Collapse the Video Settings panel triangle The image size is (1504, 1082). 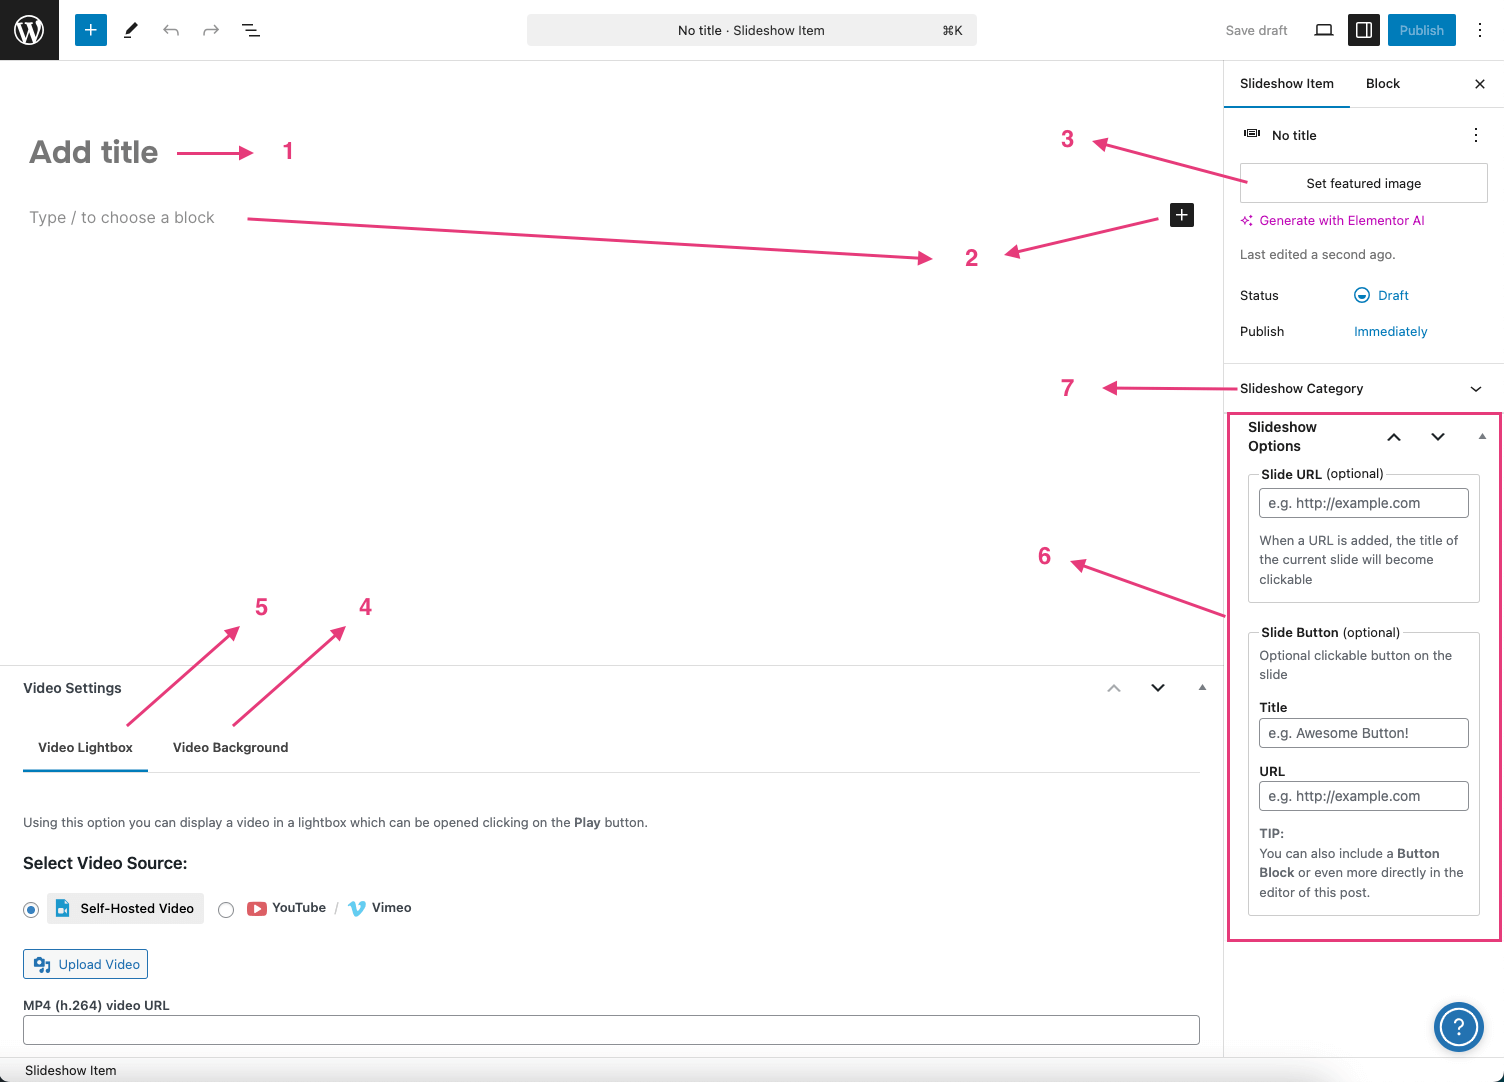point(1202,687)
